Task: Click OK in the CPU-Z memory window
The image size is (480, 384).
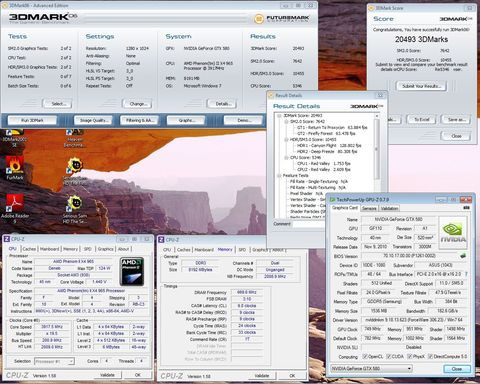Action: coord(292,376)
